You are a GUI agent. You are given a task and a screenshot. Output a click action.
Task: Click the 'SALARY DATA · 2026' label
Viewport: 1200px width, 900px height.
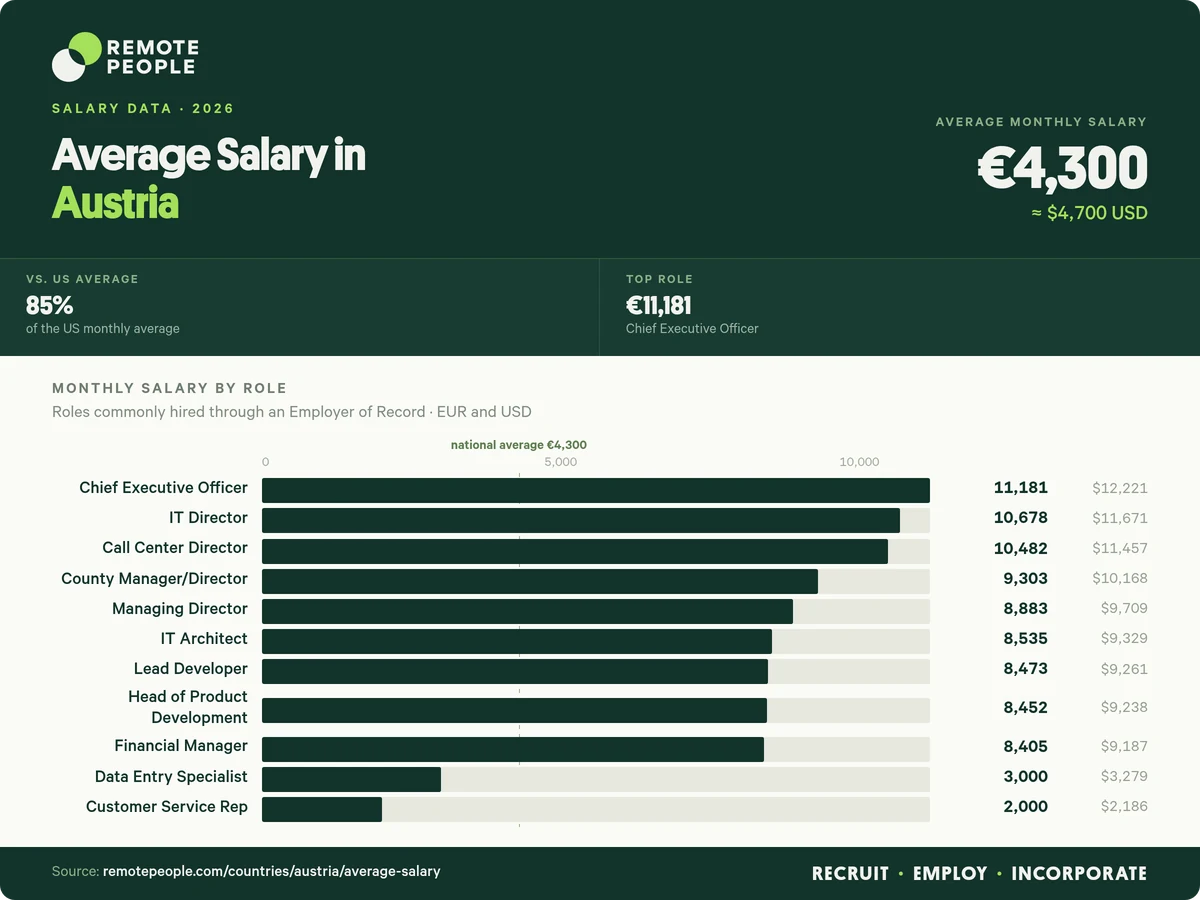click(x=143, y=109)
